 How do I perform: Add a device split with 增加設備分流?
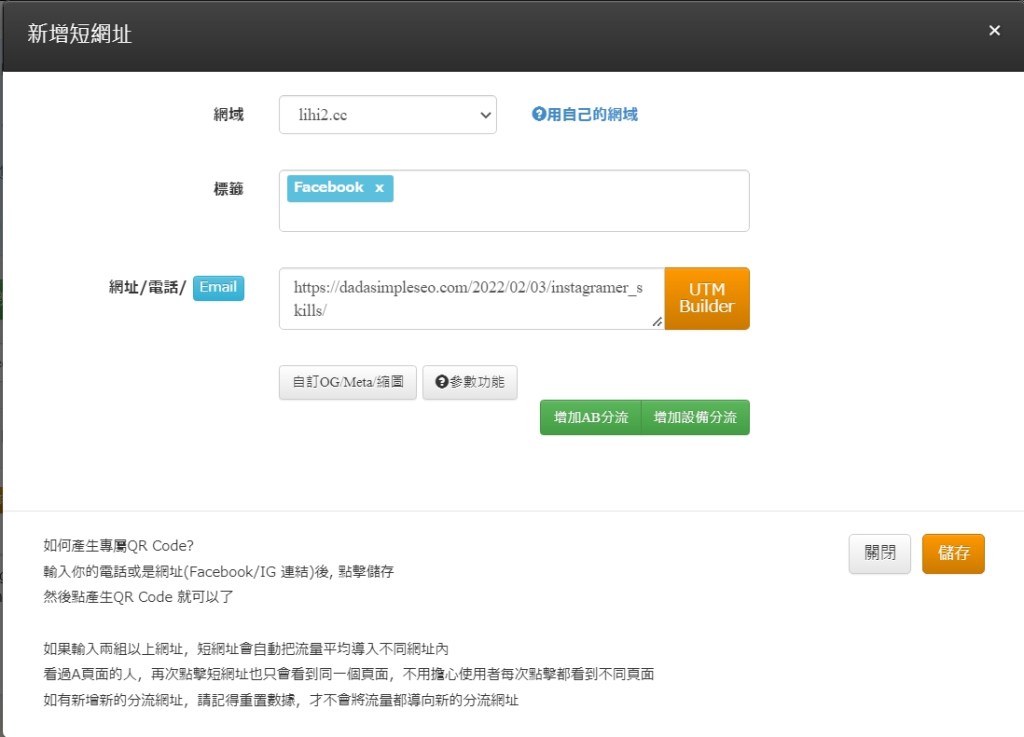(x=695, y=418)
